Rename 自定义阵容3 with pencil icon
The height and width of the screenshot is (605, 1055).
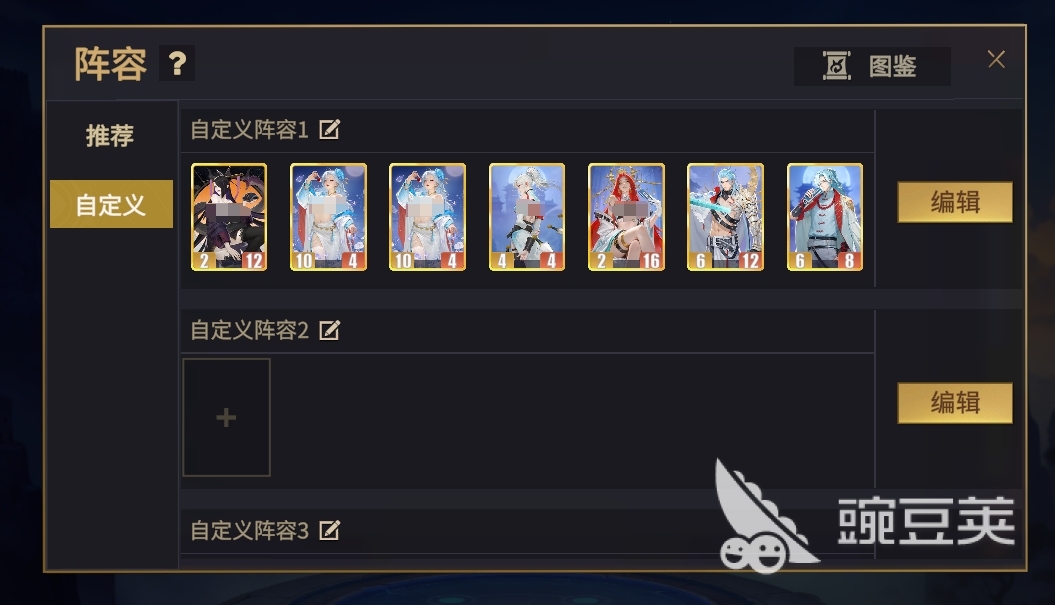pyautogui.click(x=330, y=530)
